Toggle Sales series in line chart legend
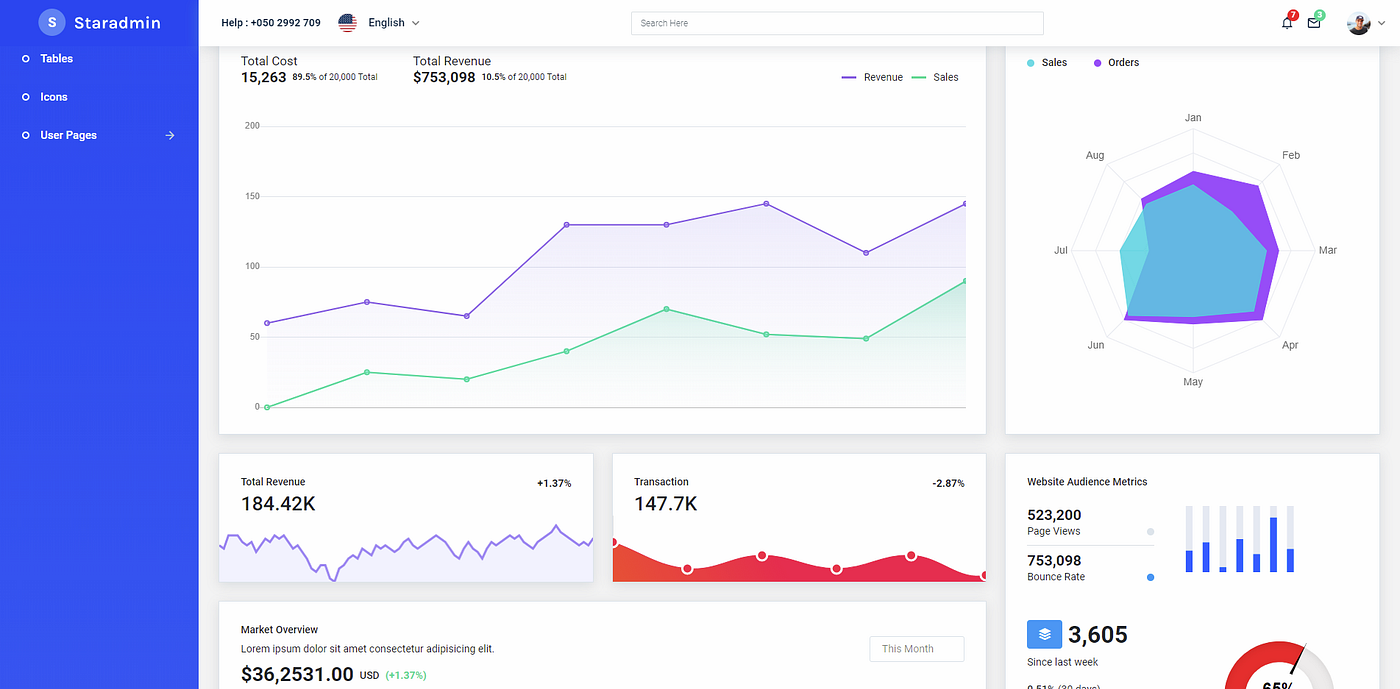 pyautogui.click(x=935, y=77)
